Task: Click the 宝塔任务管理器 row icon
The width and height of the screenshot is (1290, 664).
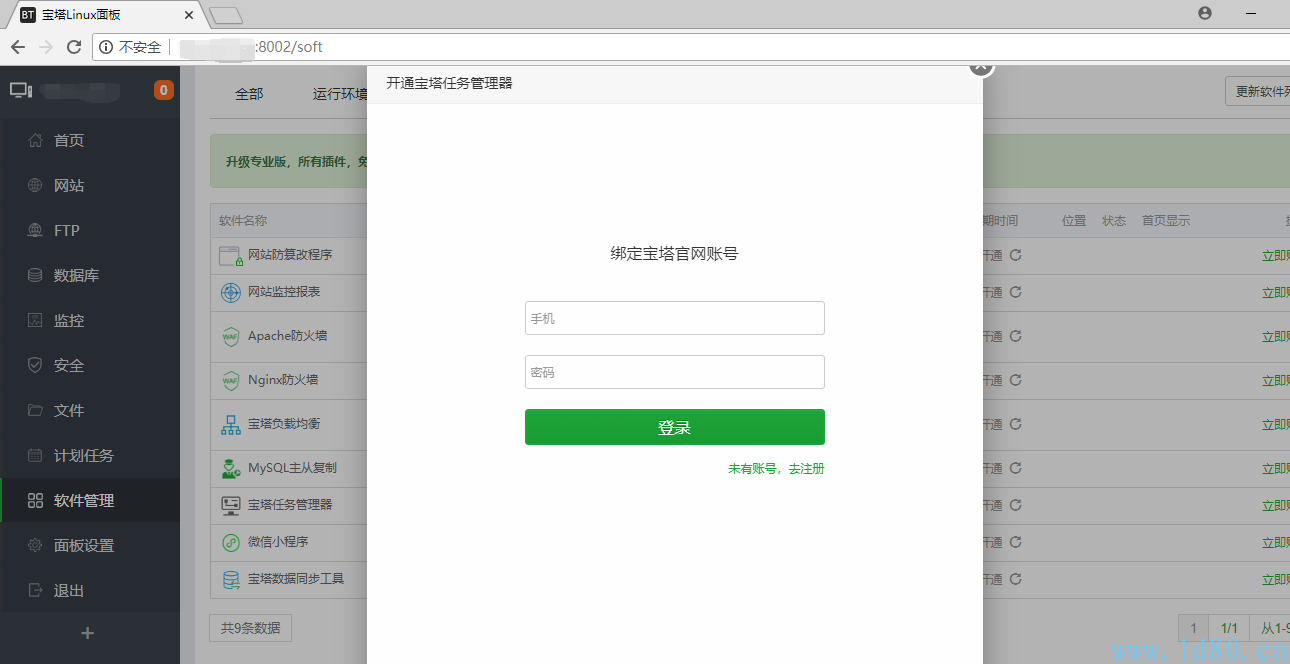Action: pos(231,505)
